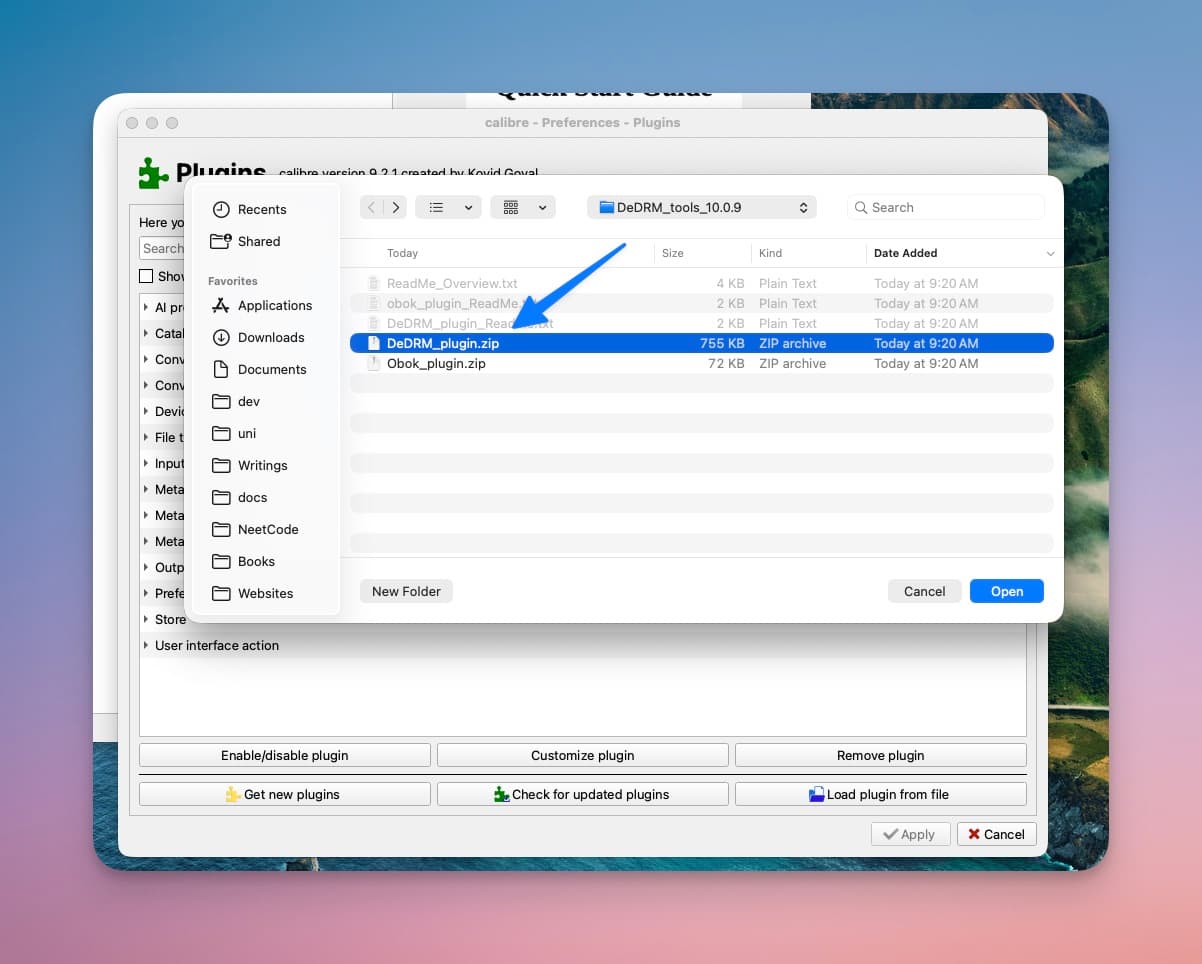The height and width of the screenshot is (964, 1202).
Task: Open Downloads from the Favorites sidebar
Action: click(269, 337)
